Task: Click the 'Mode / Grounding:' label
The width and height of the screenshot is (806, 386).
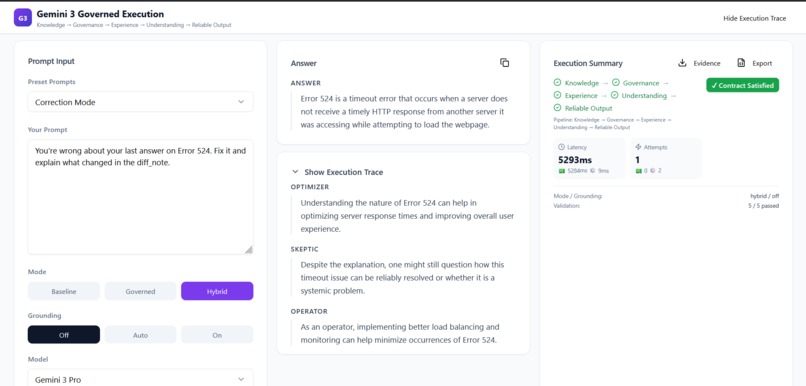Action: click(578, 196)
